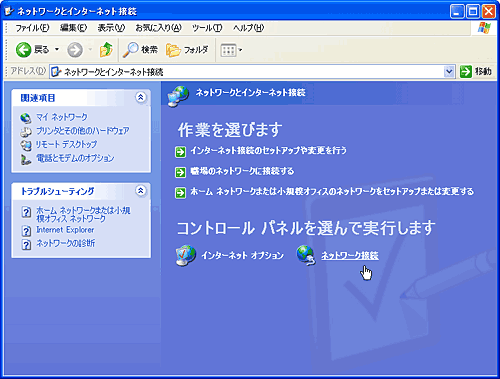Image resolution: width=500 pixels, height=379 pixels.
Task: Click the address bar page icon
Action: (x=56, y=72)
